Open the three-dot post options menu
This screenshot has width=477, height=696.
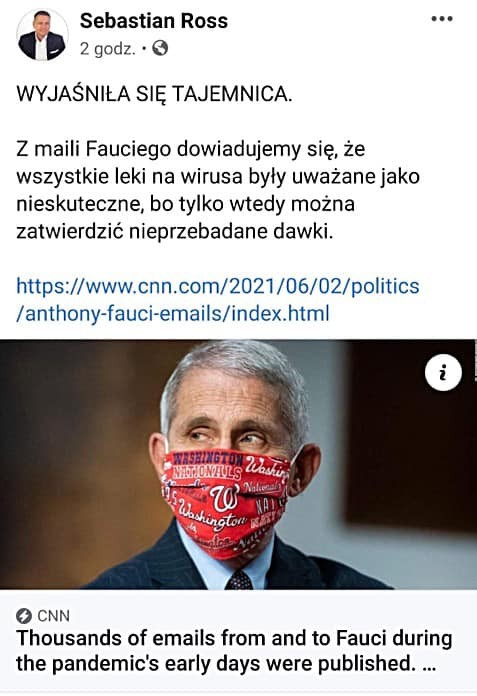coord(442,19)
